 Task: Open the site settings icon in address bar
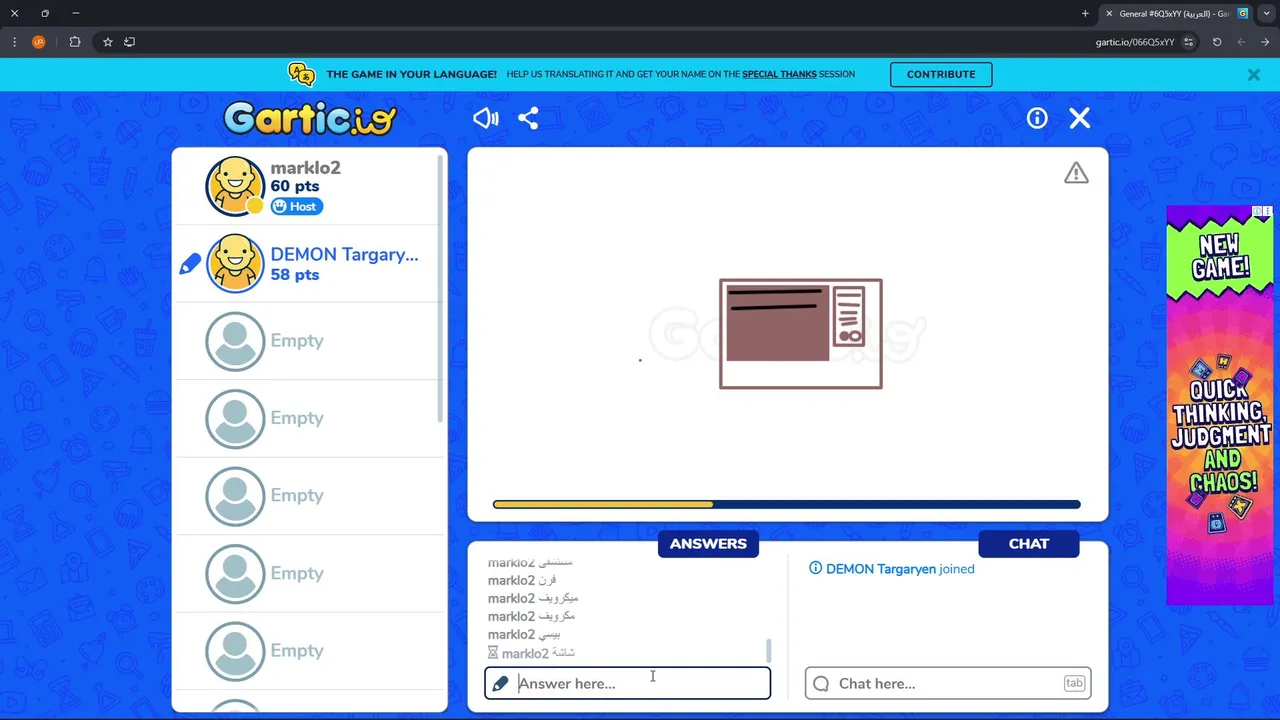point(1188,42)
